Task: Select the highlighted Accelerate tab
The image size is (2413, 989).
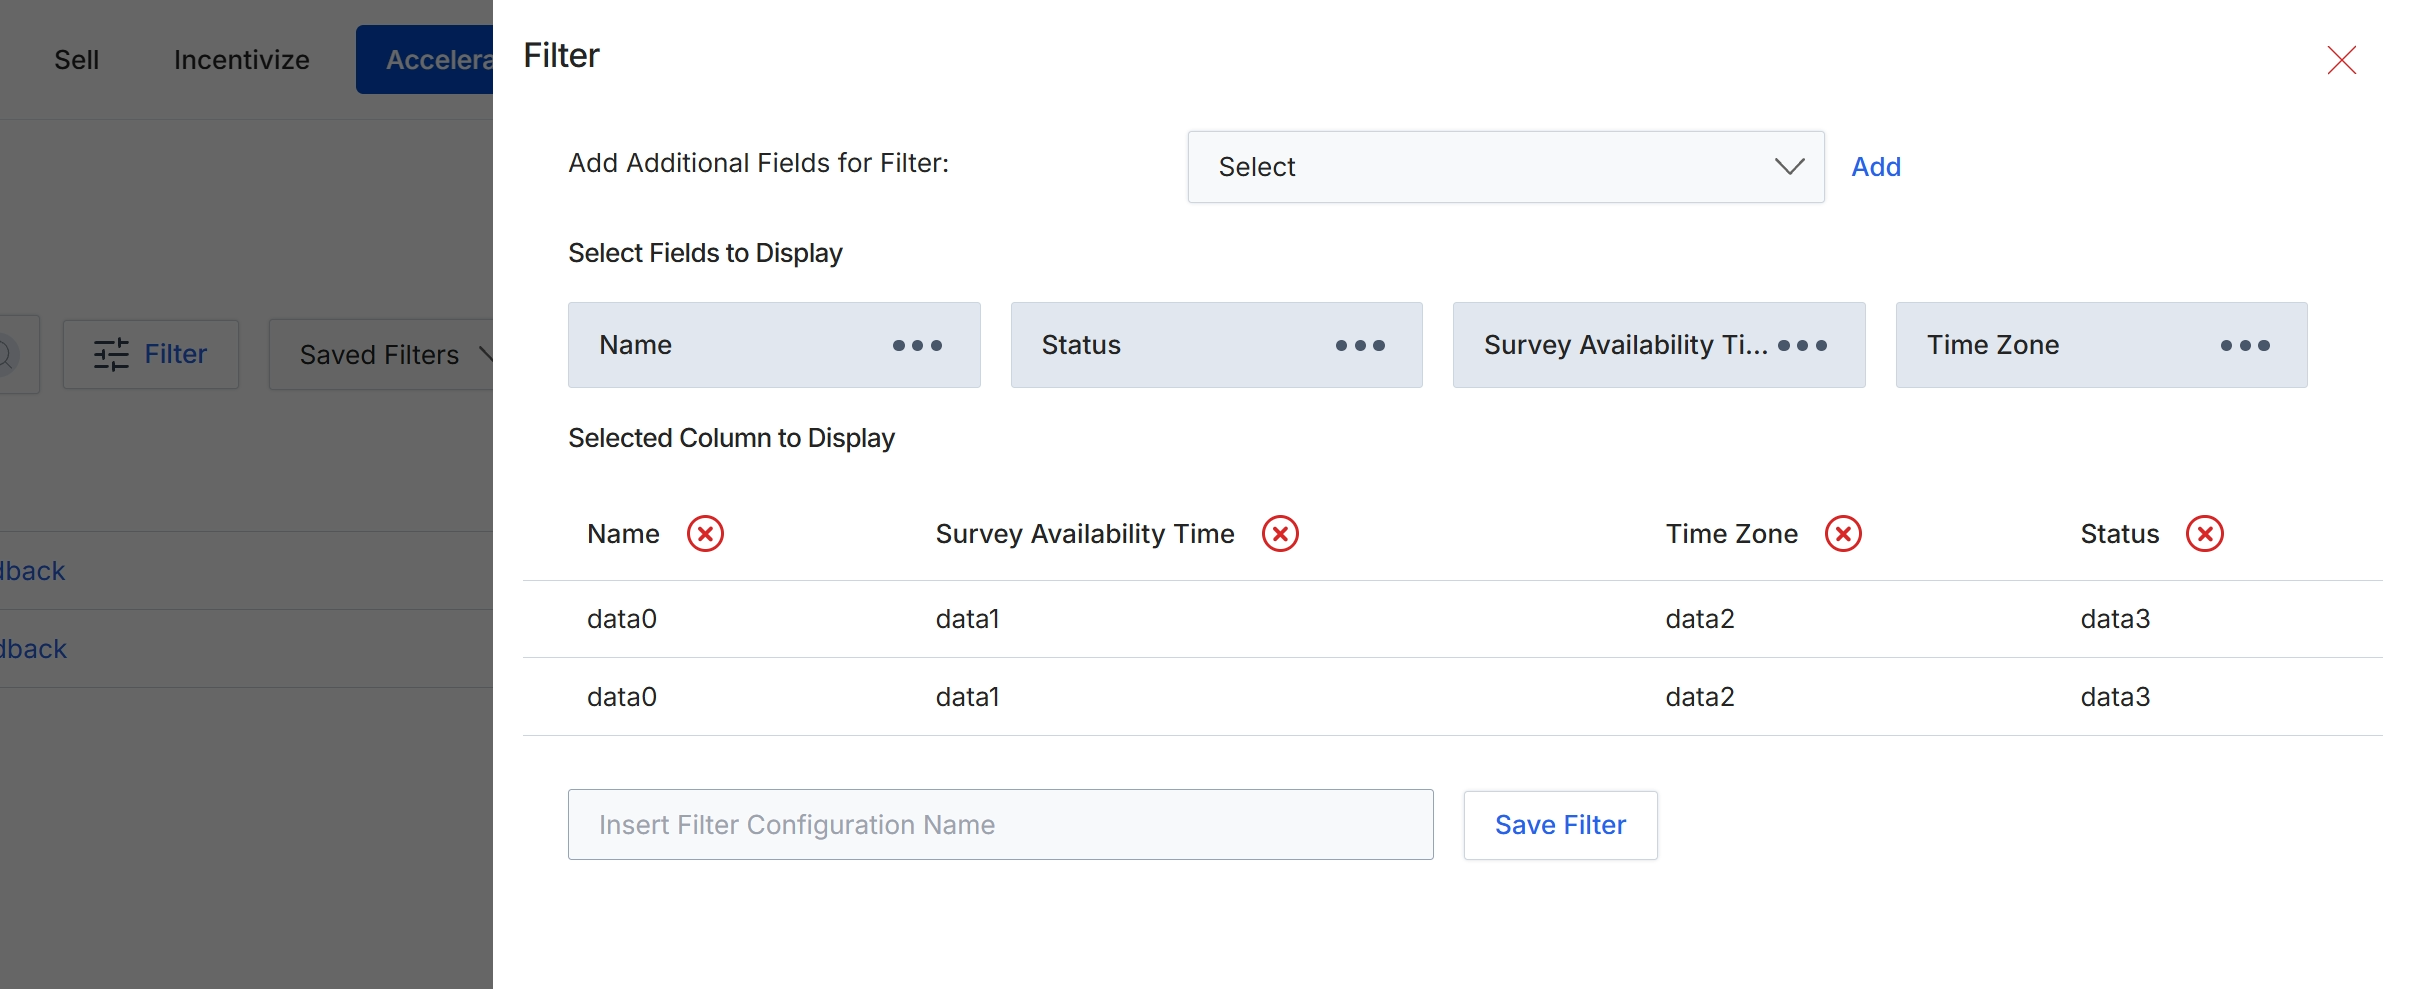Action: 425,60
